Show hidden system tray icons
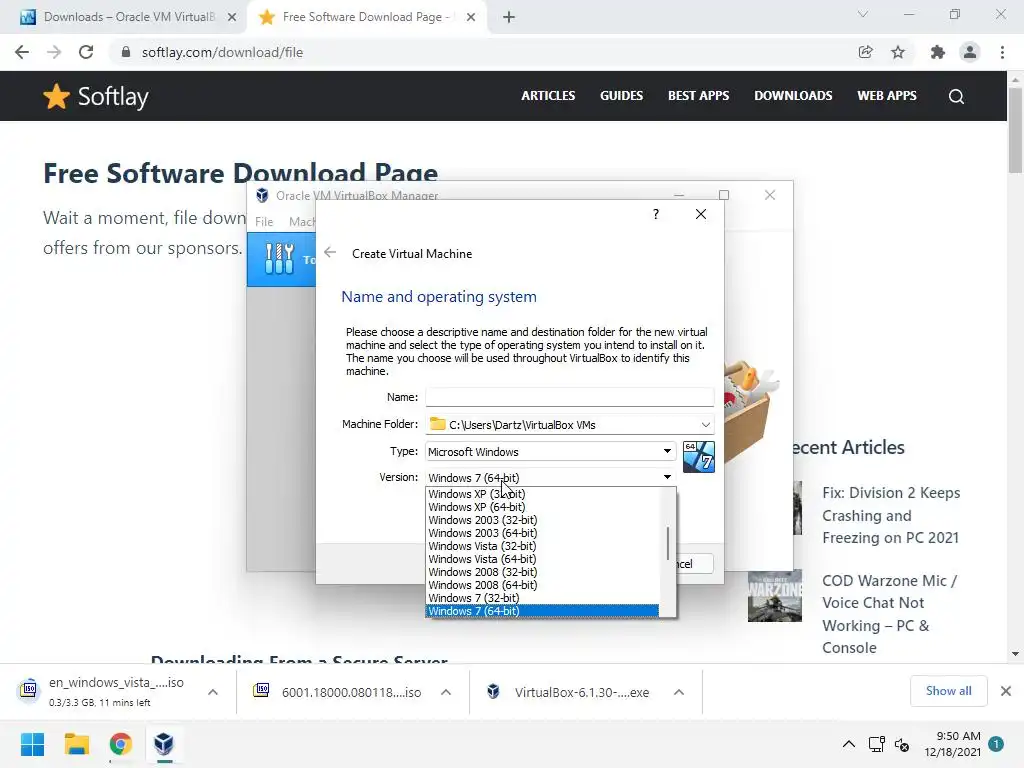The image size is (1024, 768). click(848, 744)
